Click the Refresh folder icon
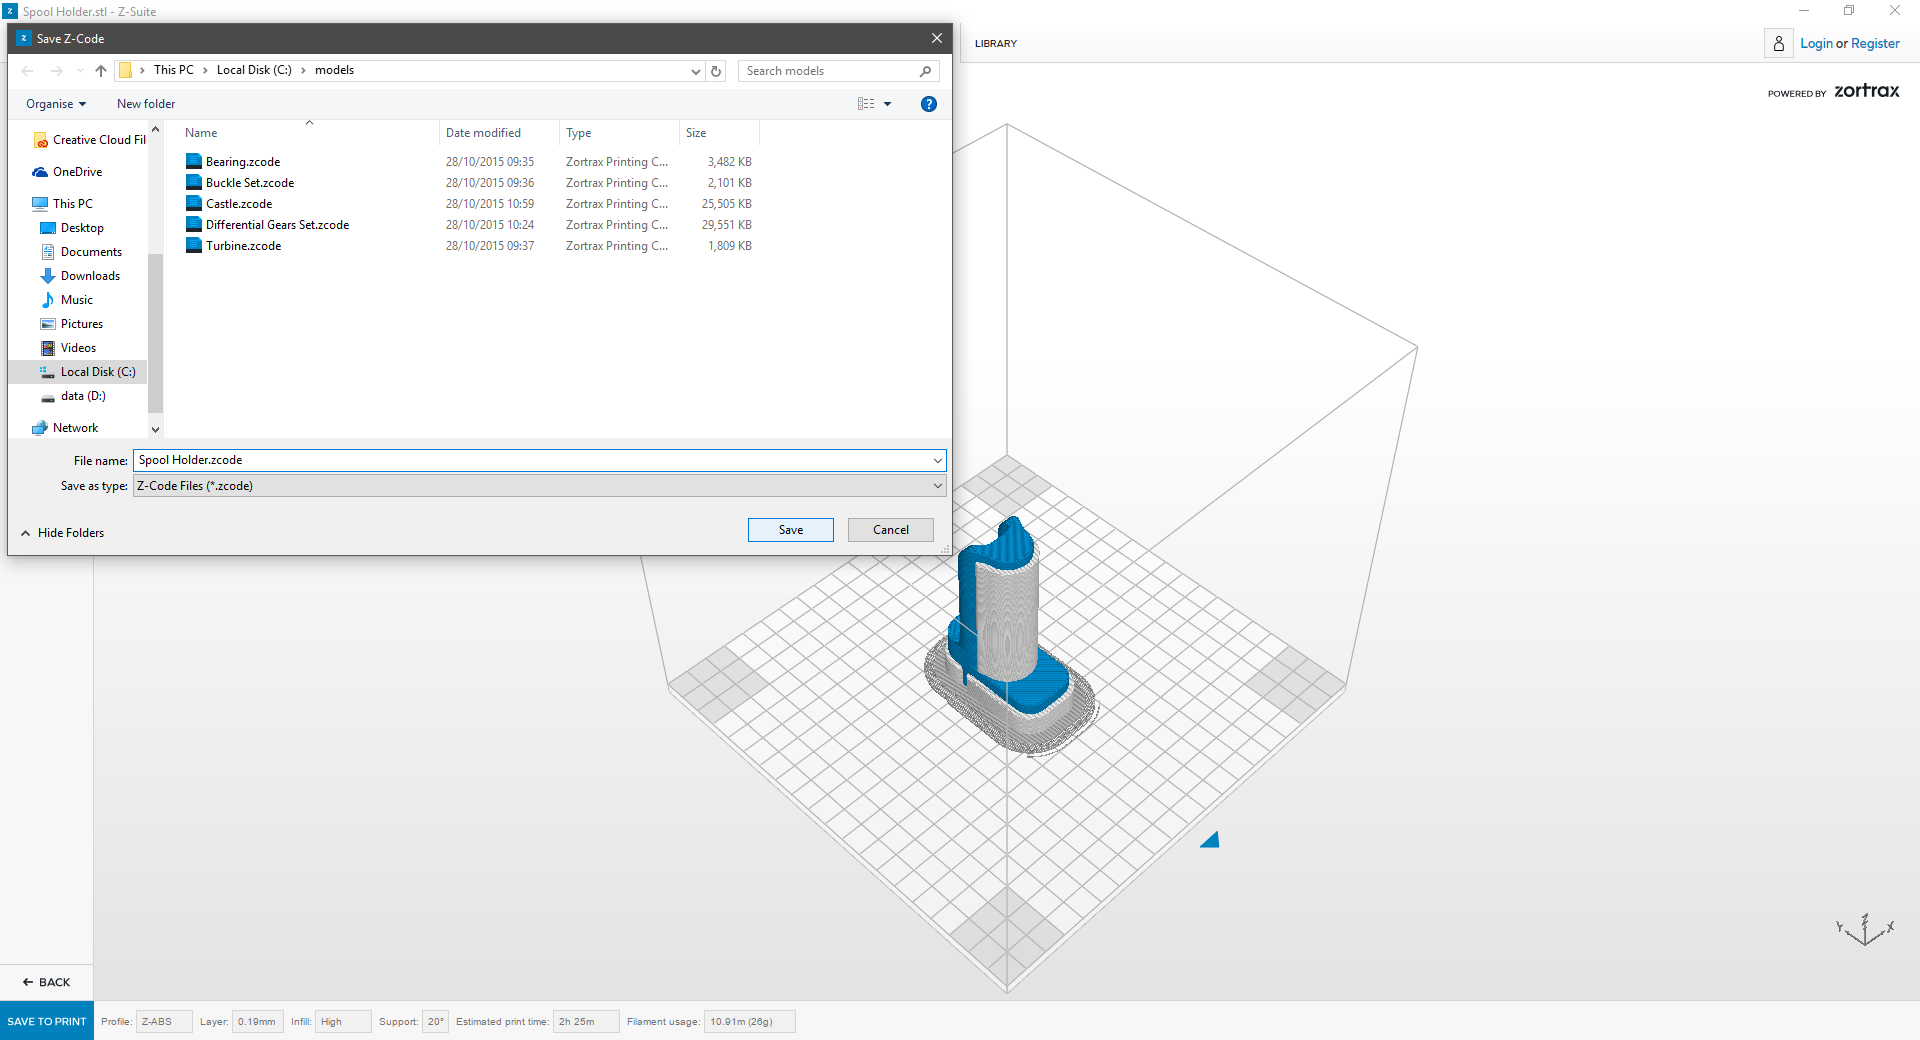1920x1040 pixels. 716,71
